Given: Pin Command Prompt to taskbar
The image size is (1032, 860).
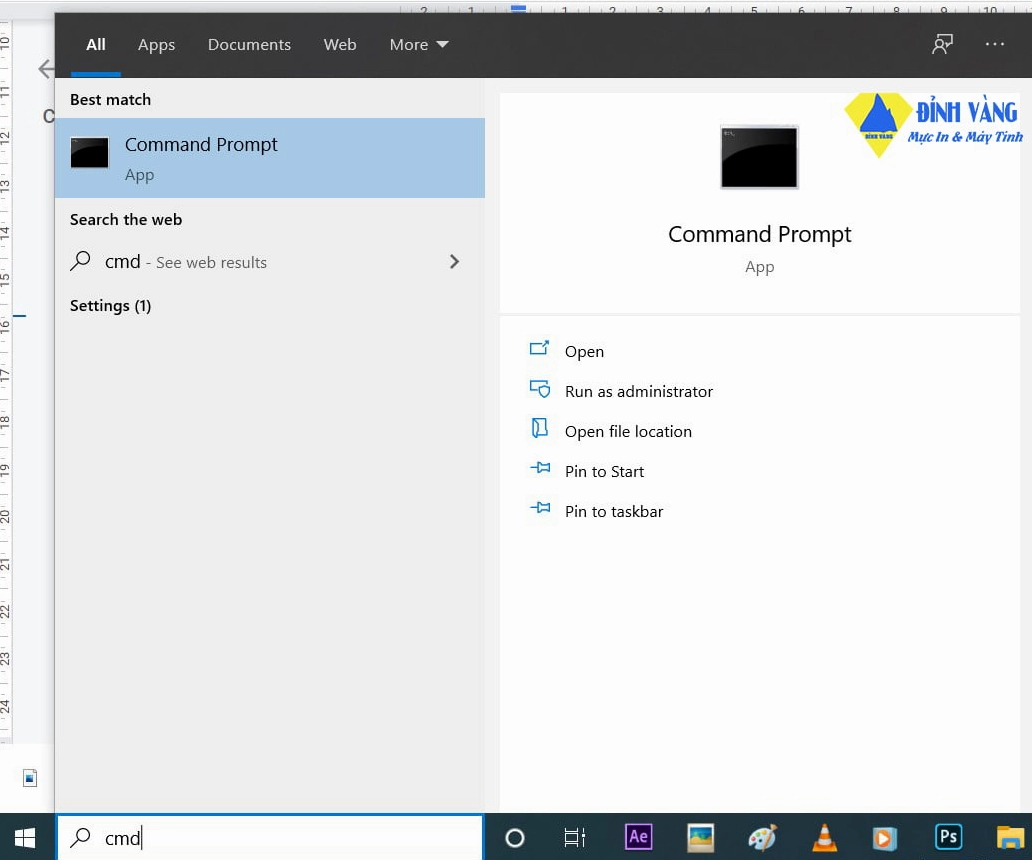Looking at the screenshot, I should pyautogui.click(x=614, y=511).
